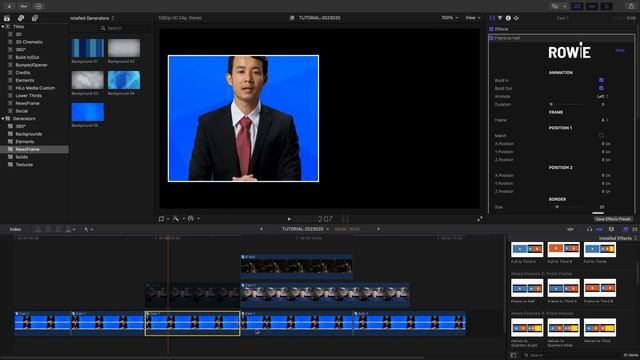
Task: Click the audio skimming waveform icon
Action: [570, 229]
